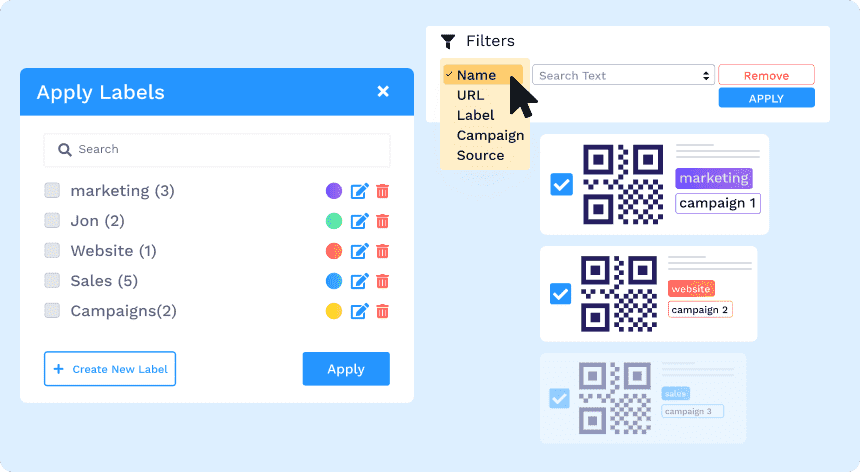Click the Sales (5) label name
Screen dimensions: 860x472
point(104,281)
